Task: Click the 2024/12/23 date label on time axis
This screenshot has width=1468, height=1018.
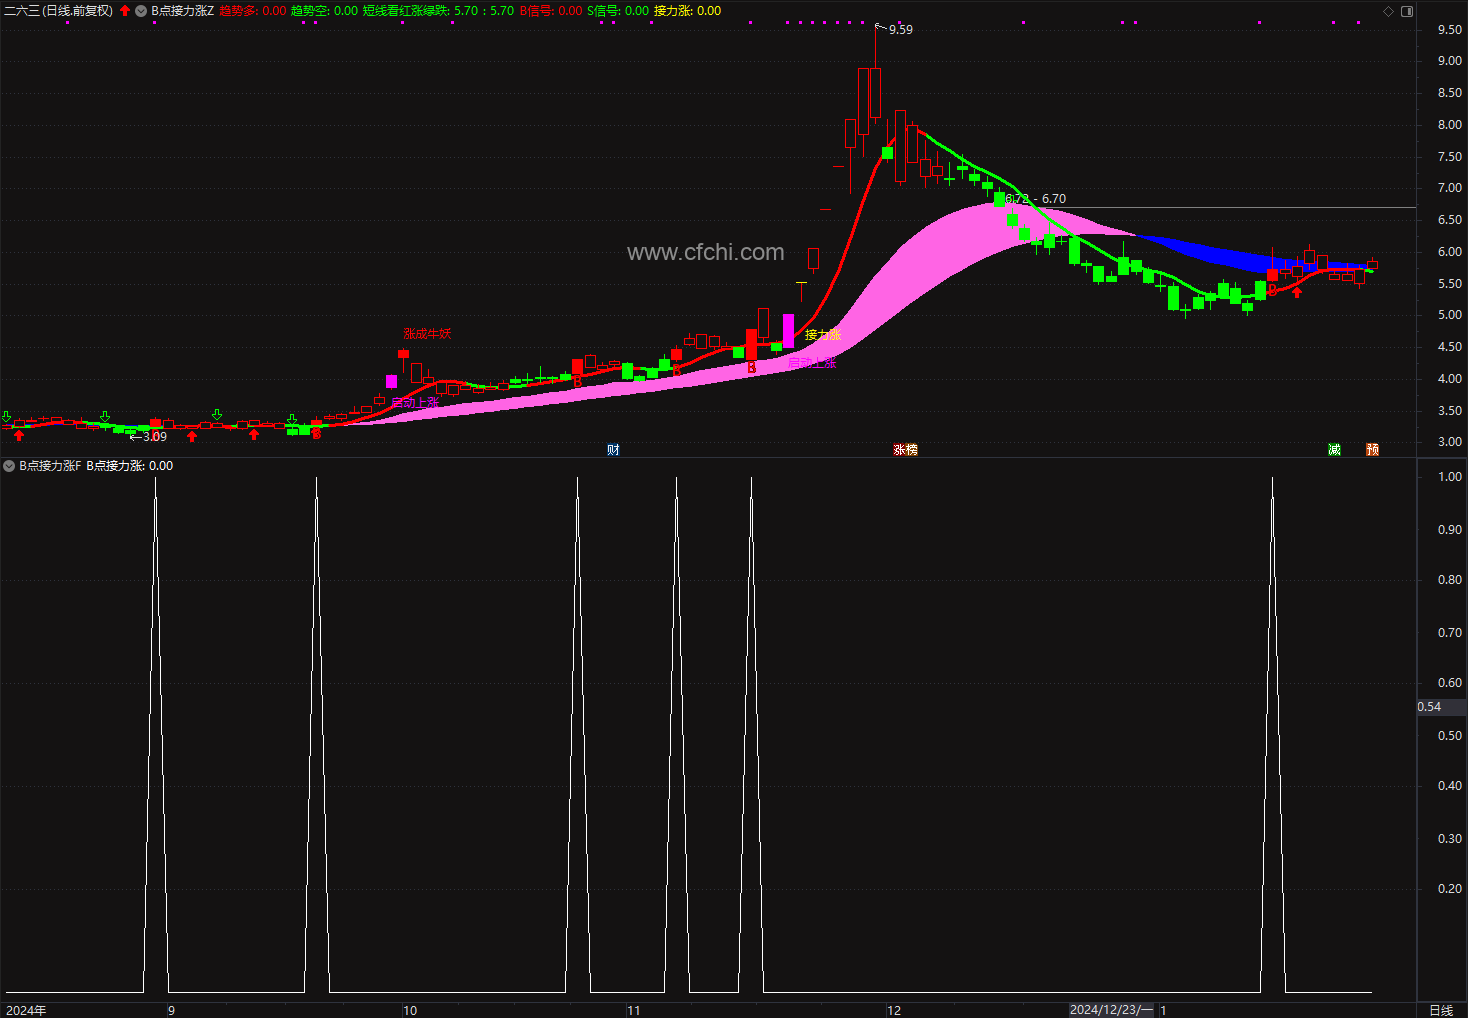Action: (1111, 1010)
